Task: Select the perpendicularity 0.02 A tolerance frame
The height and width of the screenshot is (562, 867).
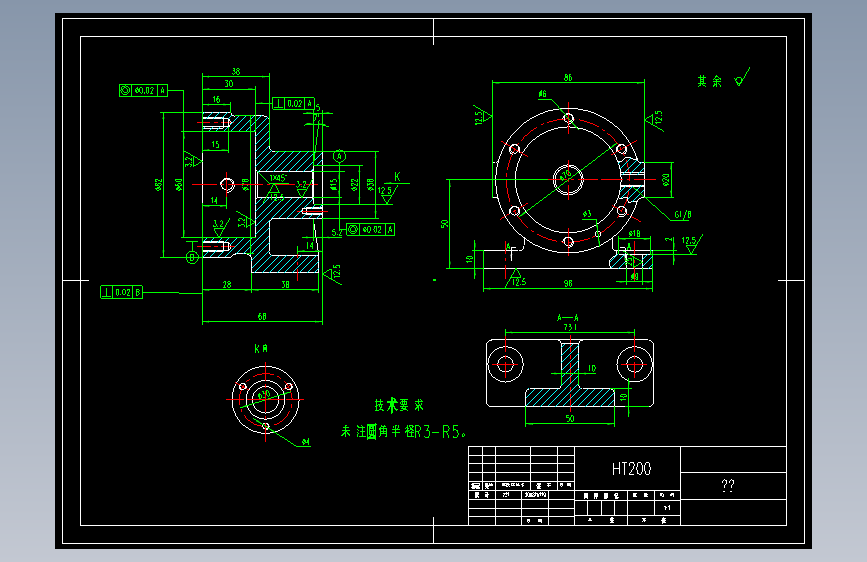Action: point(294,103)
